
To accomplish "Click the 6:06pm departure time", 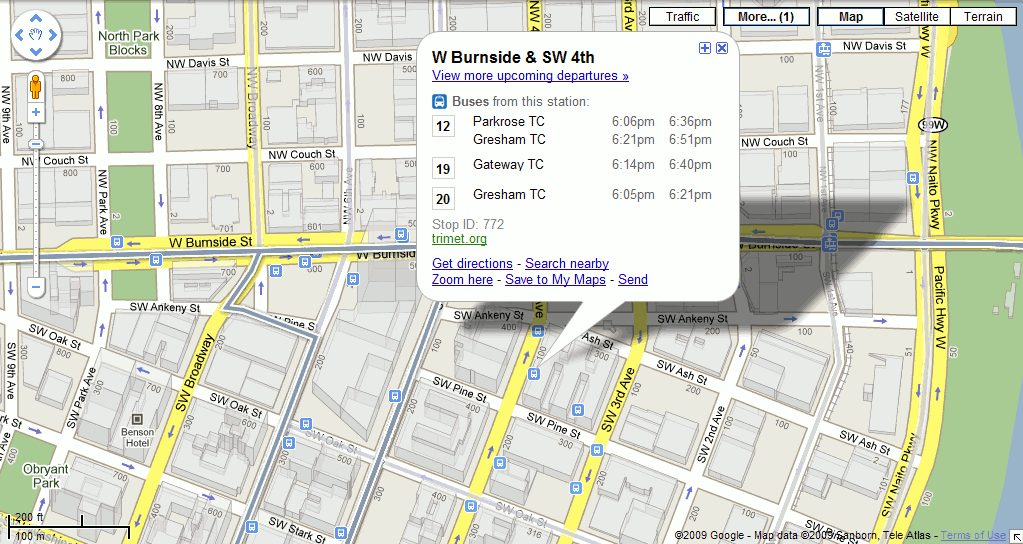I will pos(633,122).
